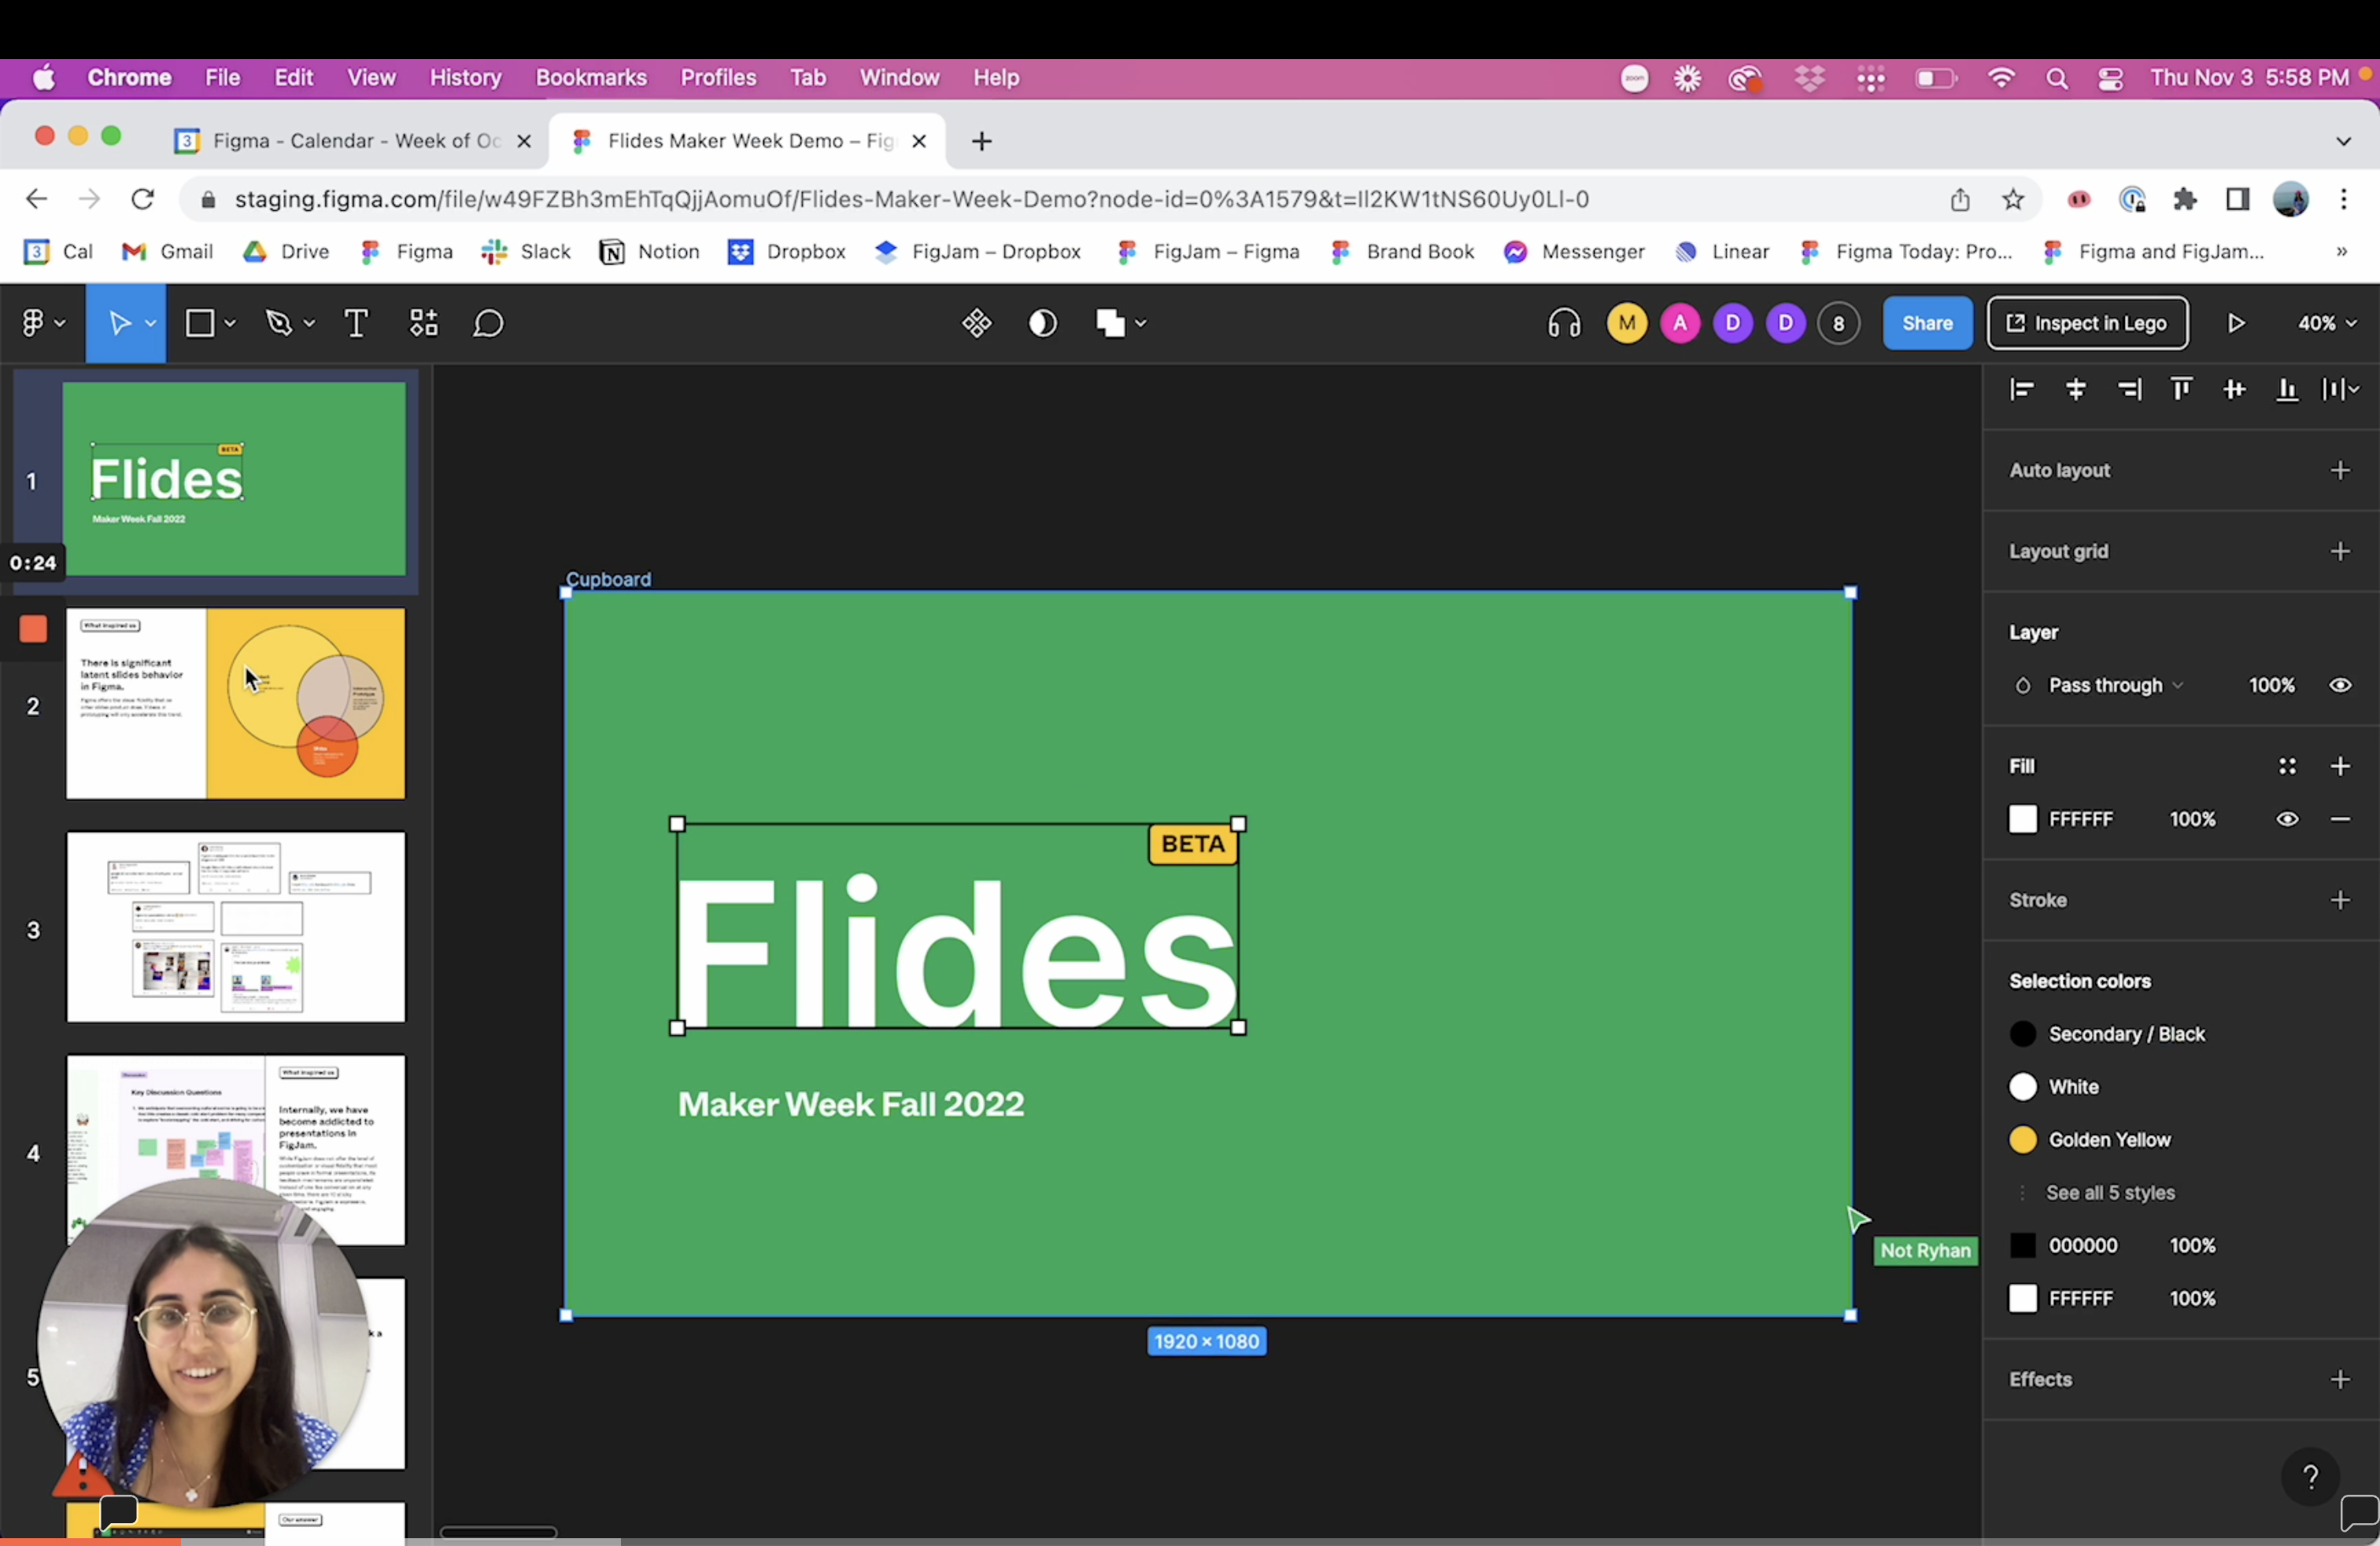Viewport: 2380px width, 1546px height.
Task: Bookmark this page with the star
Action: [x=2013, y=199]
